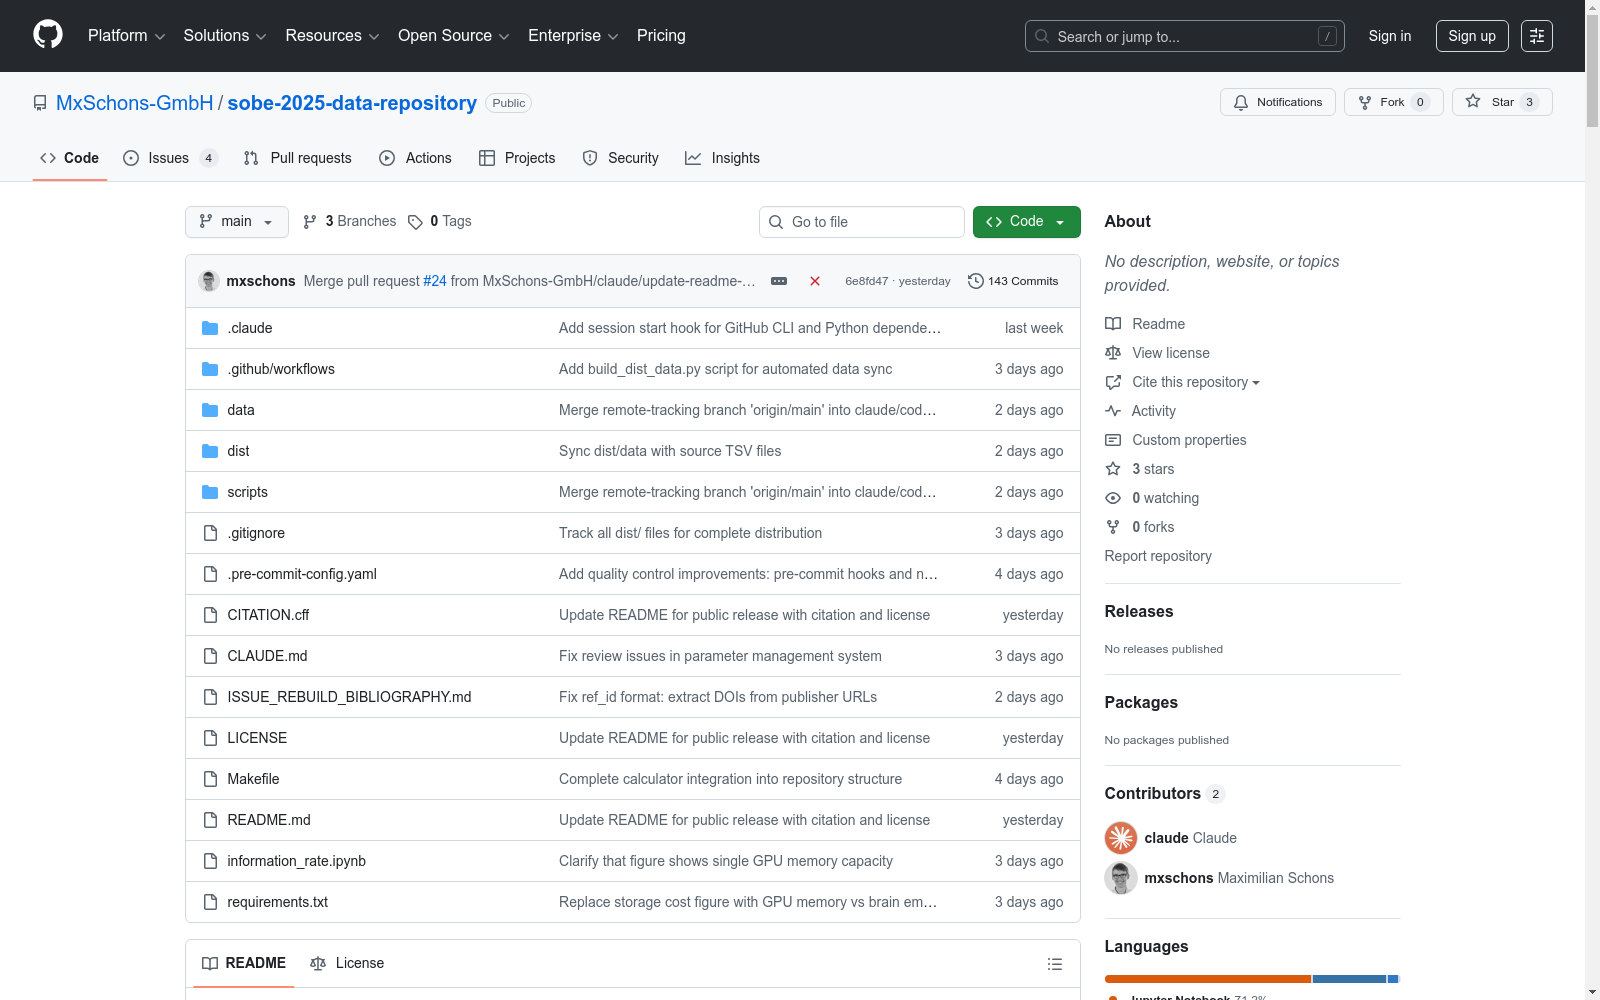The width and height of the screenshot is (1600, 1000).
Task: Click the claude contributor avatar
Action: [x=1121, y=838]
